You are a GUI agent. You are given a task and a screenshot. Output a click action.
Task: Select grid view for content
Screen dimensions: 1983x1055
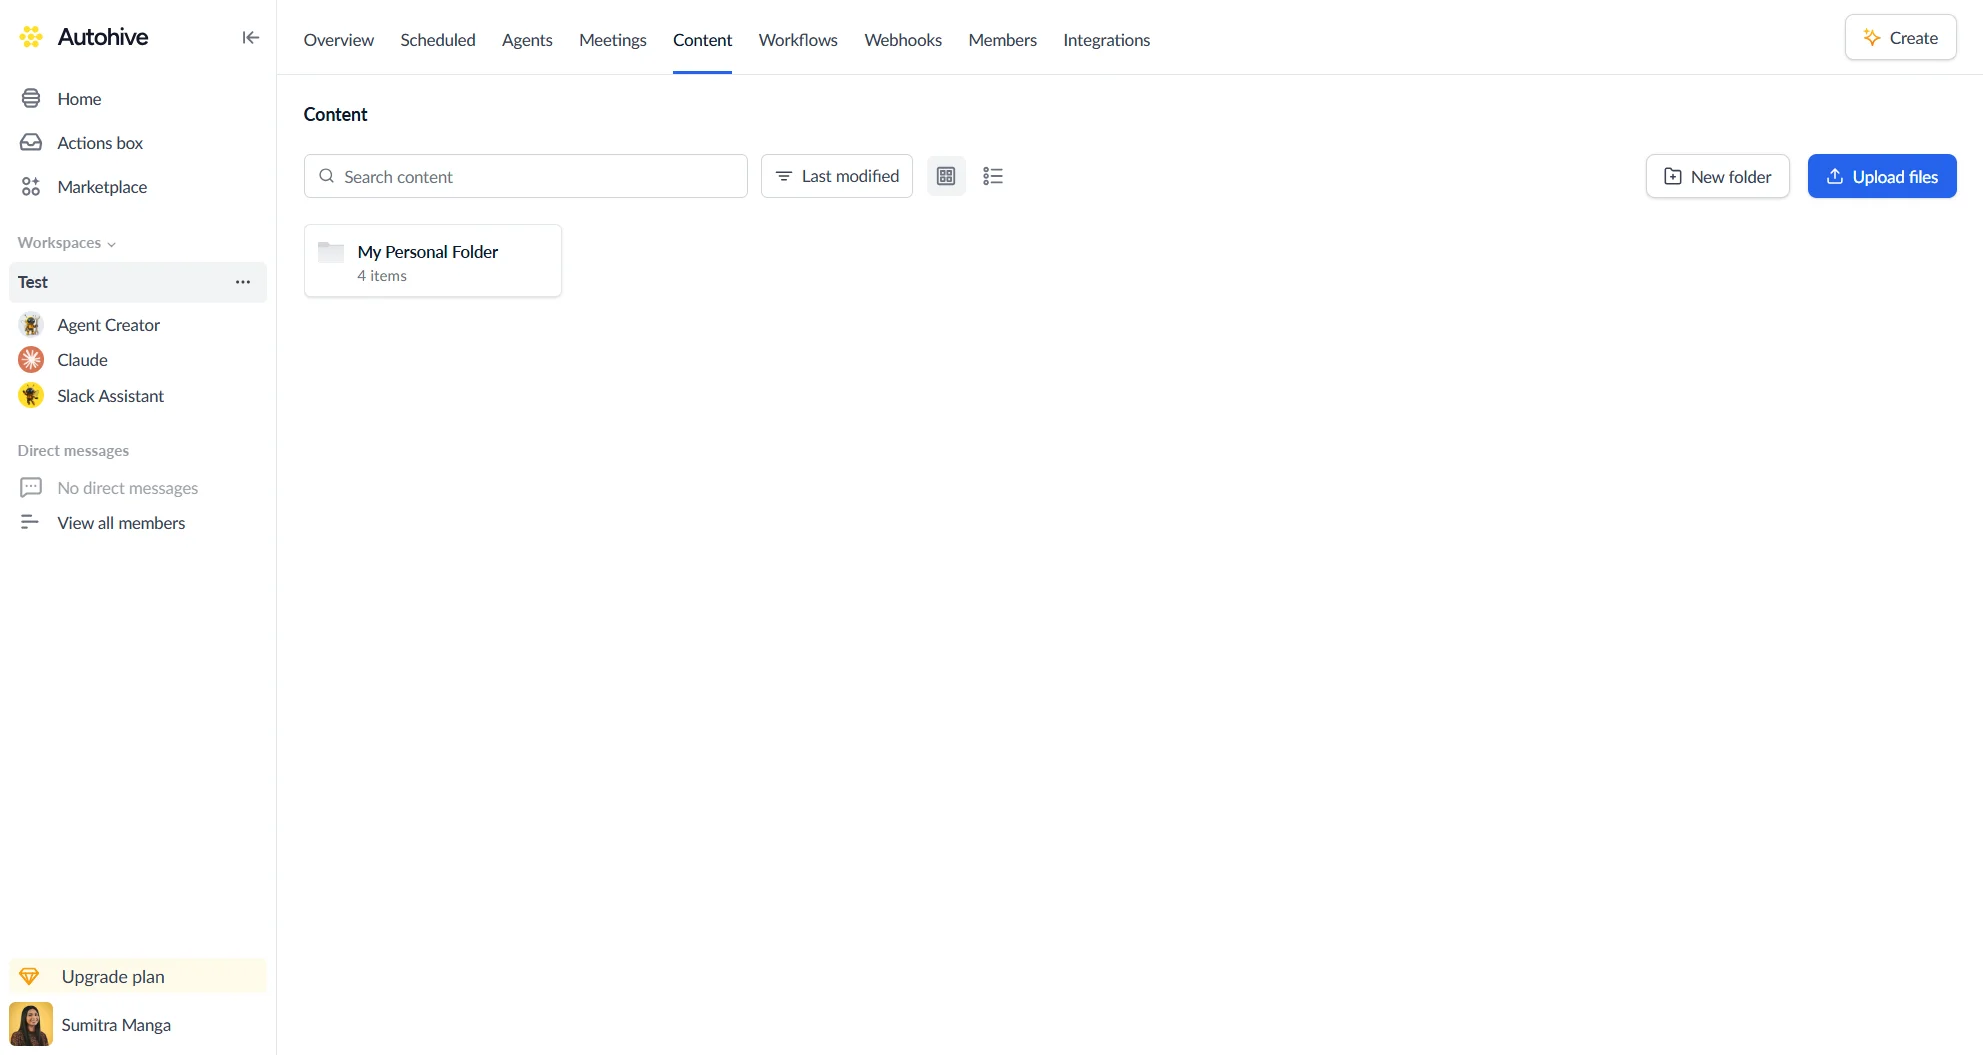pos(946,175)
